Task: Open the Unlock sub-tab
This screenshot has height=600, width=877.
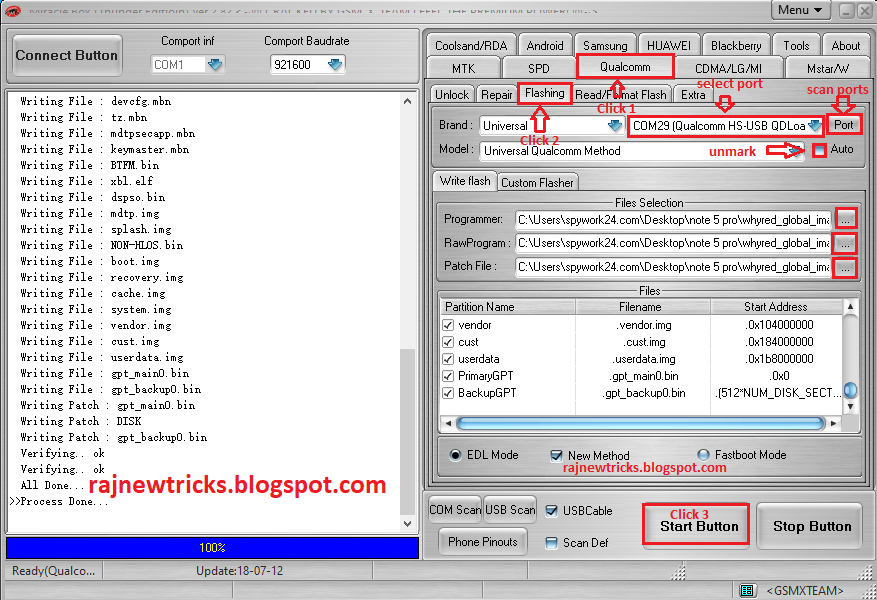Action: coord(452,95)
